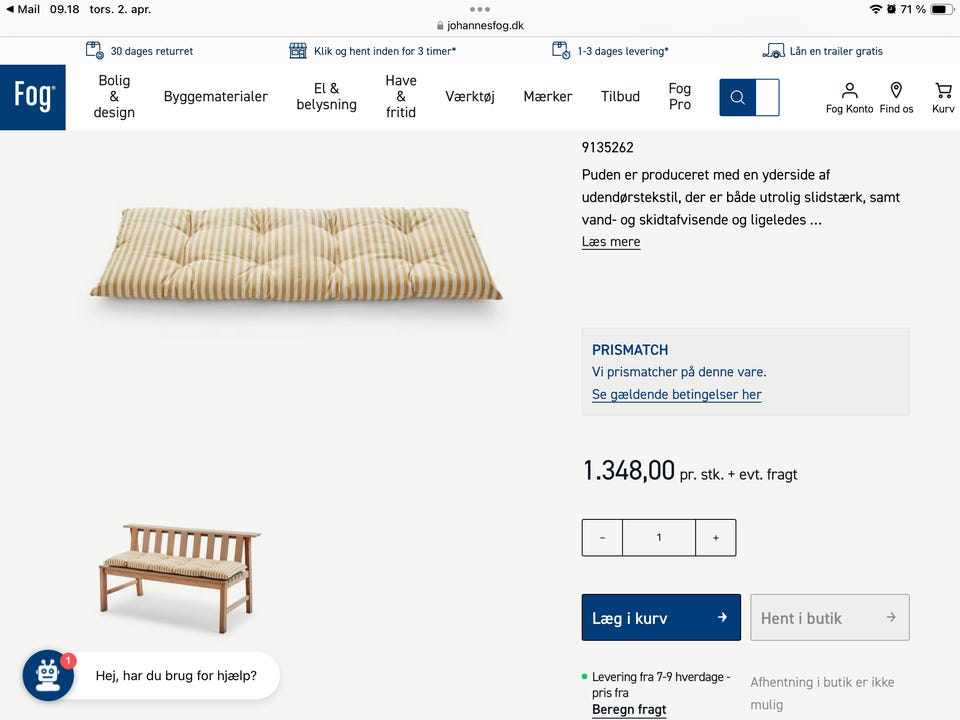Select the bench with cushion thumbnail
The width and height of the screenshot is (960, 720).
point(179,577)
